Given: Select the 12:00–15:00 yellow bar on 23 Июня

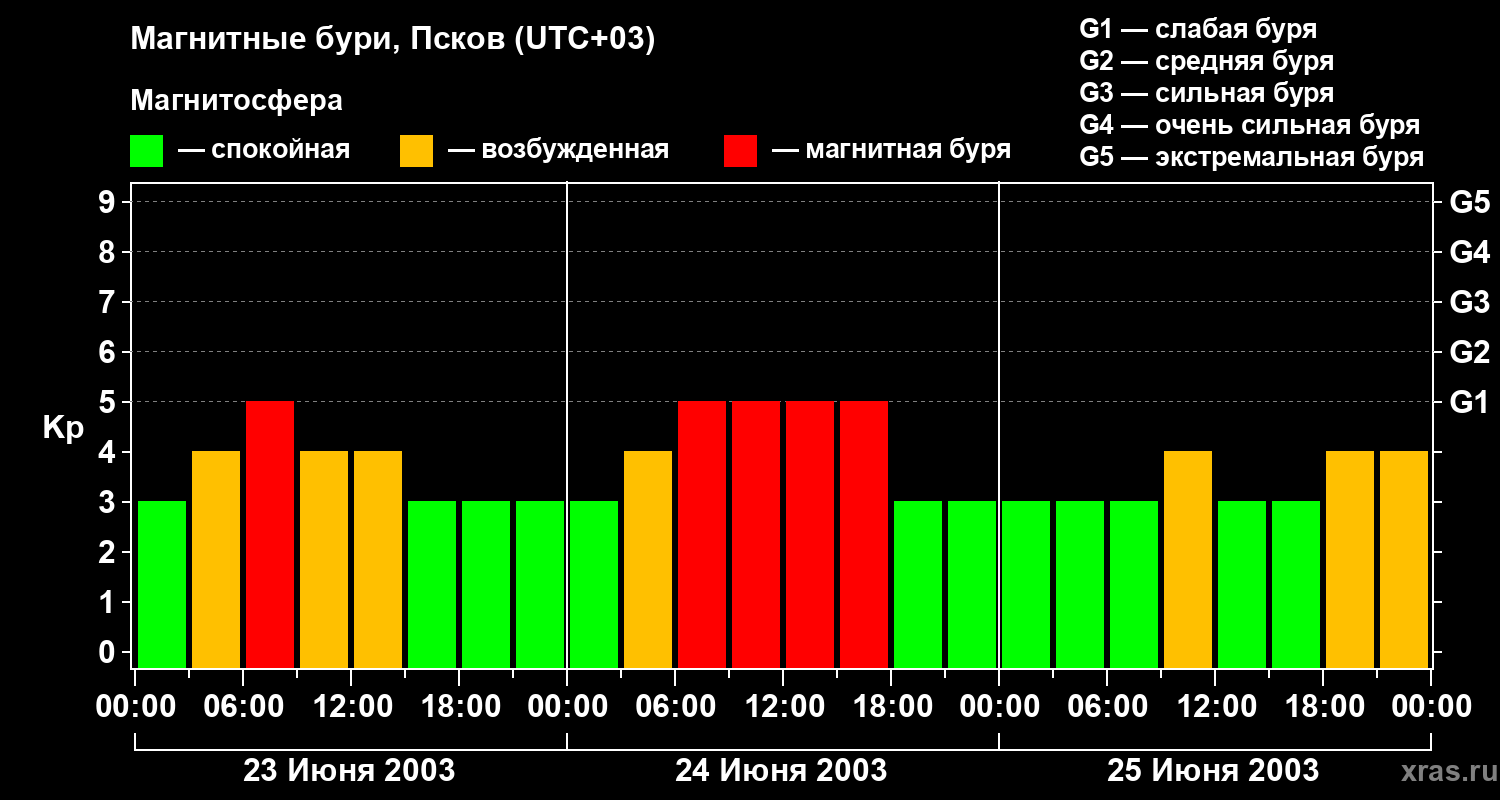Looking at the screenshot, I should tap(378, 559).
